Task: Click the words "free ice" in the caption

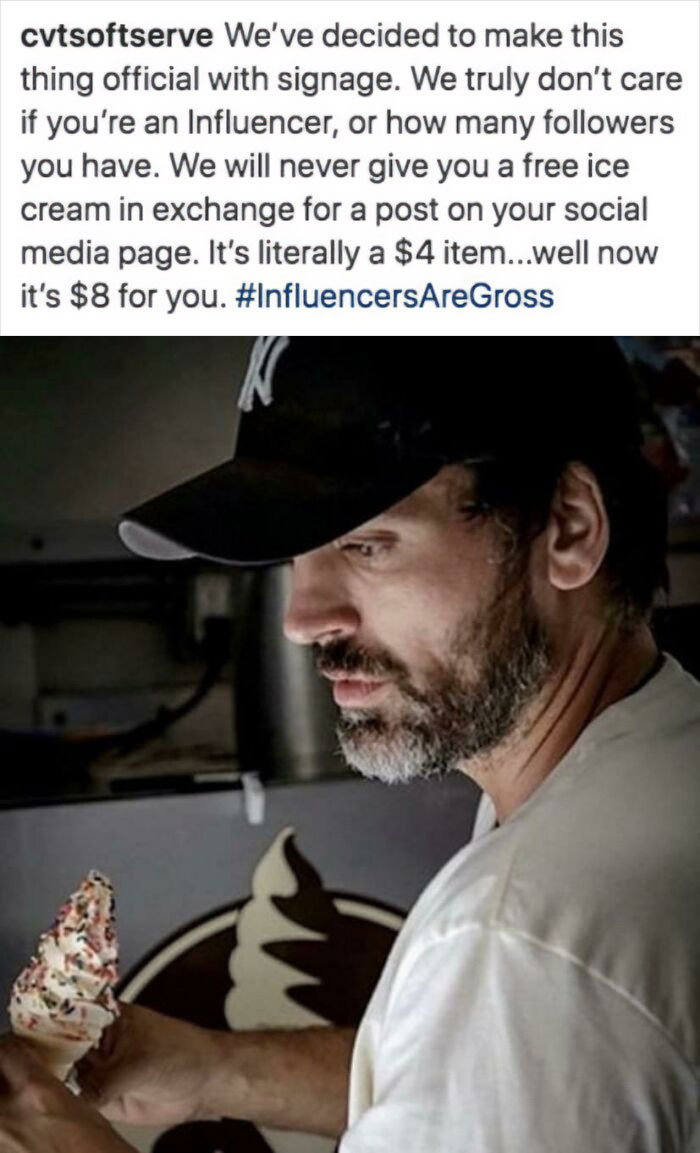Action: point(574,166)
